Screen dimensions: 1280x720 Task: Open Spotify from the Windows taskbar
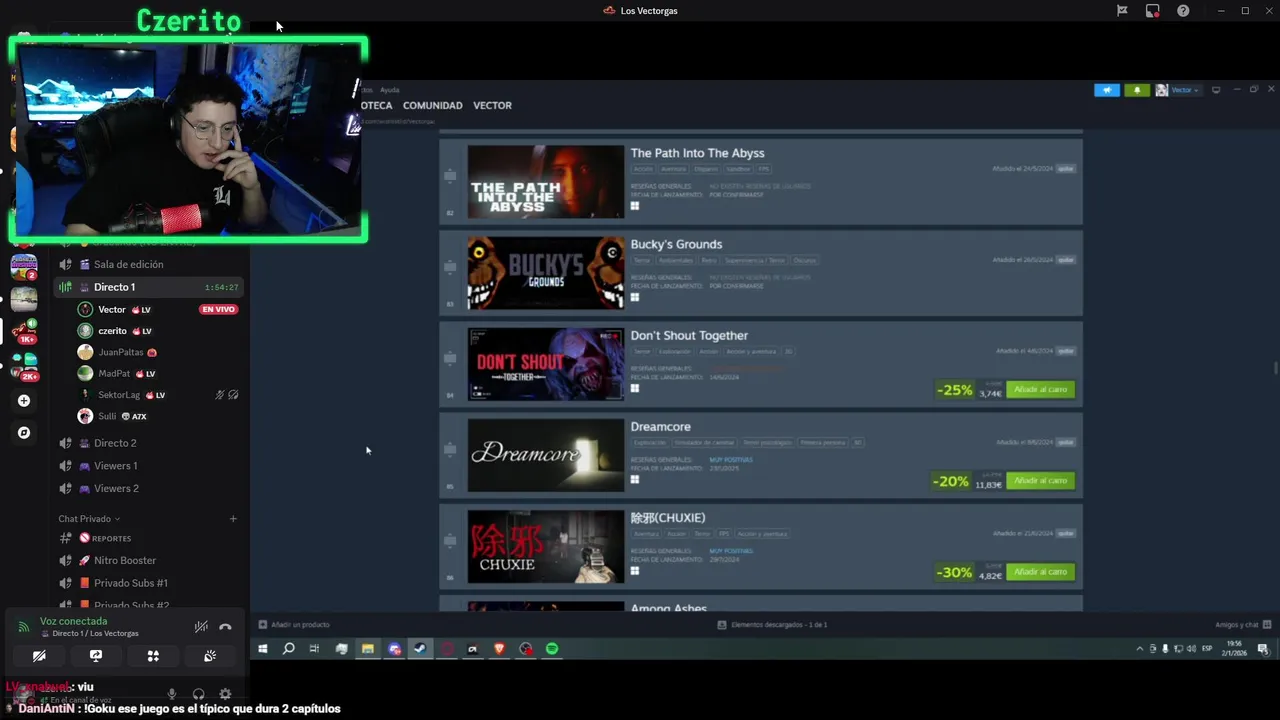tap(552, 649)
